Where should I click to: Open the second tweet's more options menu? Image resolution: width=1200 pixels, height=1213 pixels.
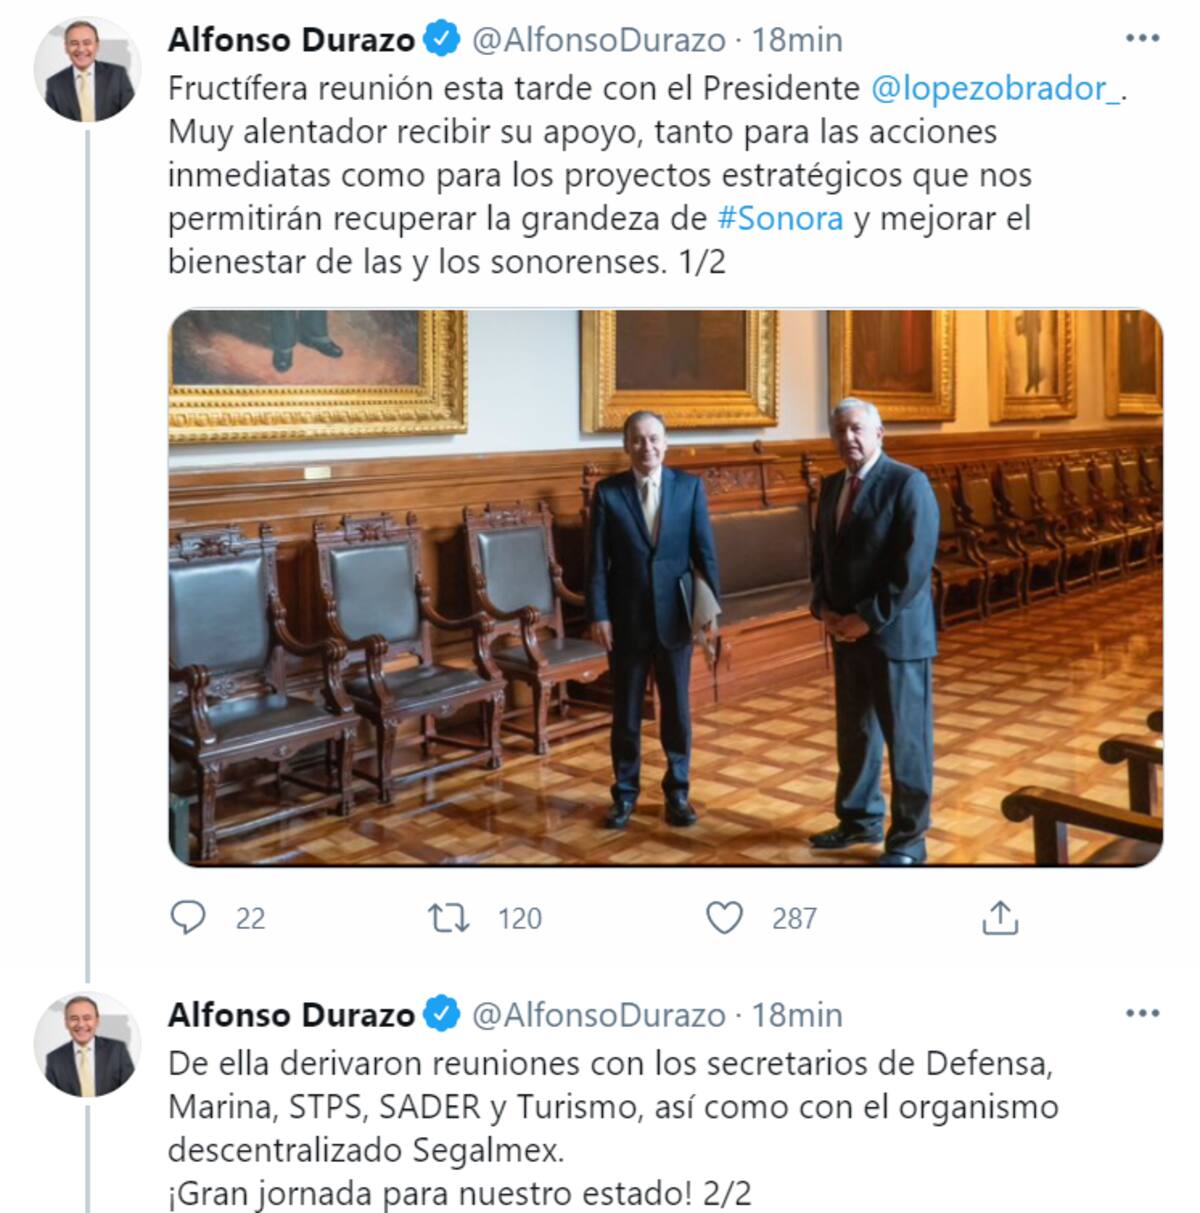pos(1142,1014)
